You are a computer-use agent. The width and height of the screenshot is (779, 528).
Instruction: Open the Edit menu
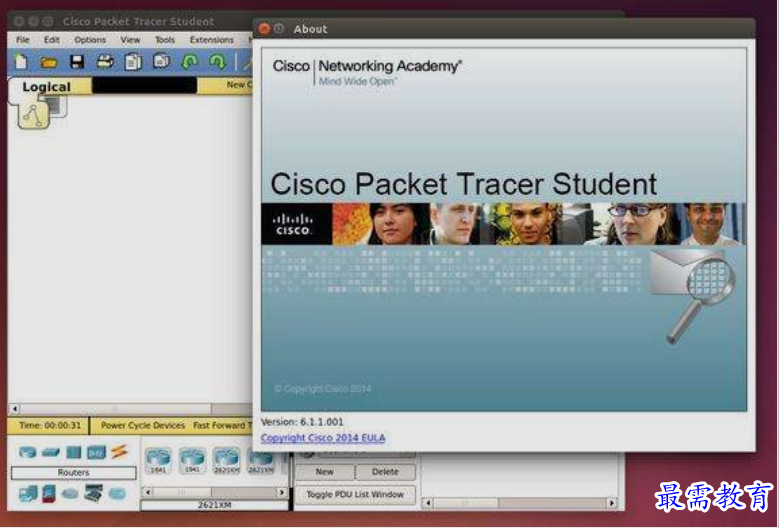pos(52,40)
